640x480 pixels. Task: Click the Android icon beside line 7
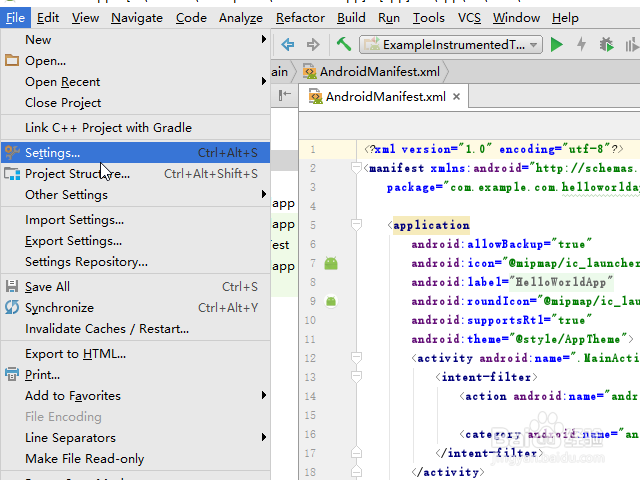331,263
